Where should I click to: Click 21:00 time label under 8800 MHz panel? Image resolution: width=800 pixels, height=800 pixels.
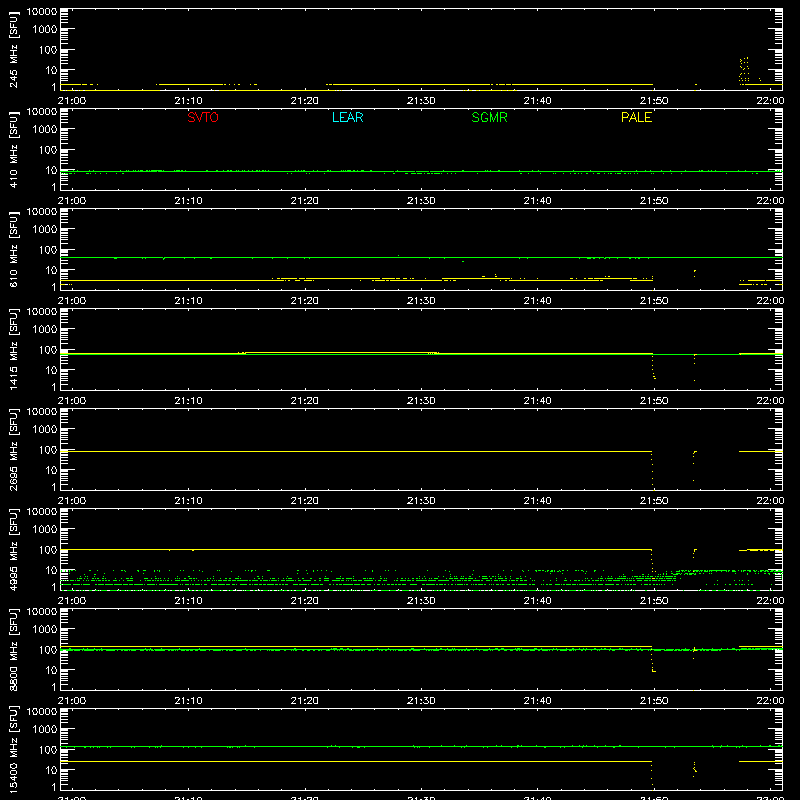72,701
